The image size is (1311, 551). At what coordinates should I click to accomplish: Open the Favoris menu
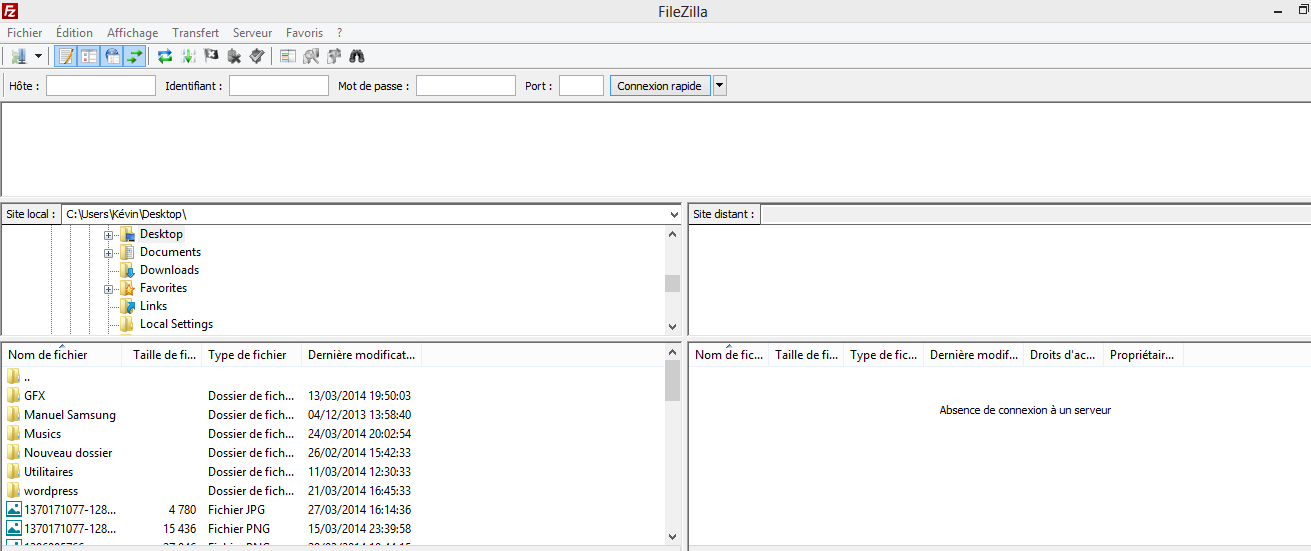[304, 33]
